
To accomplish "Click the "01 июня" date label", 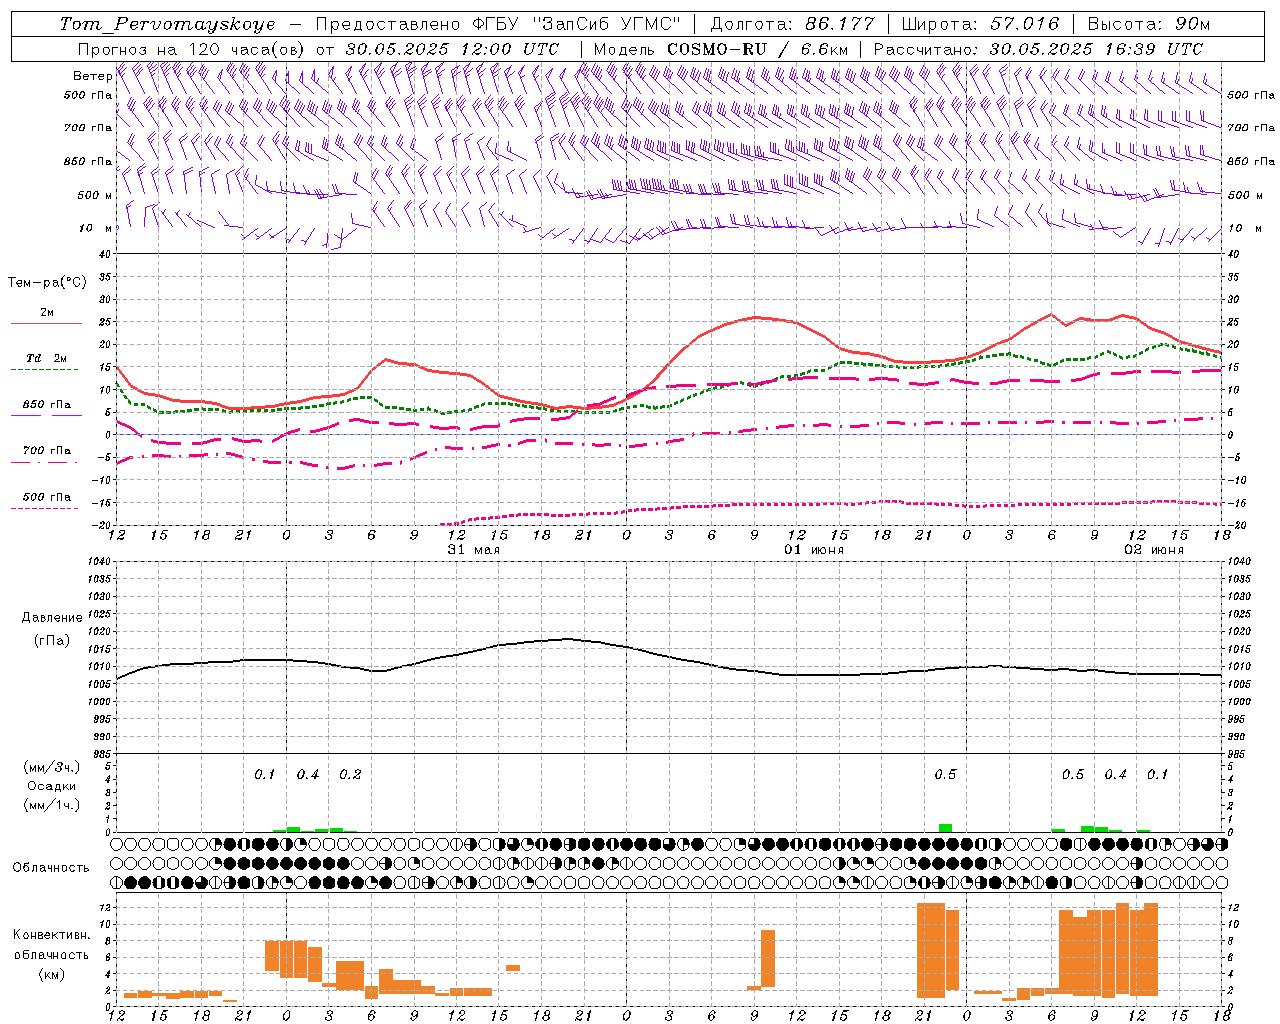I will pyautogui.click(x=813, y=550).
